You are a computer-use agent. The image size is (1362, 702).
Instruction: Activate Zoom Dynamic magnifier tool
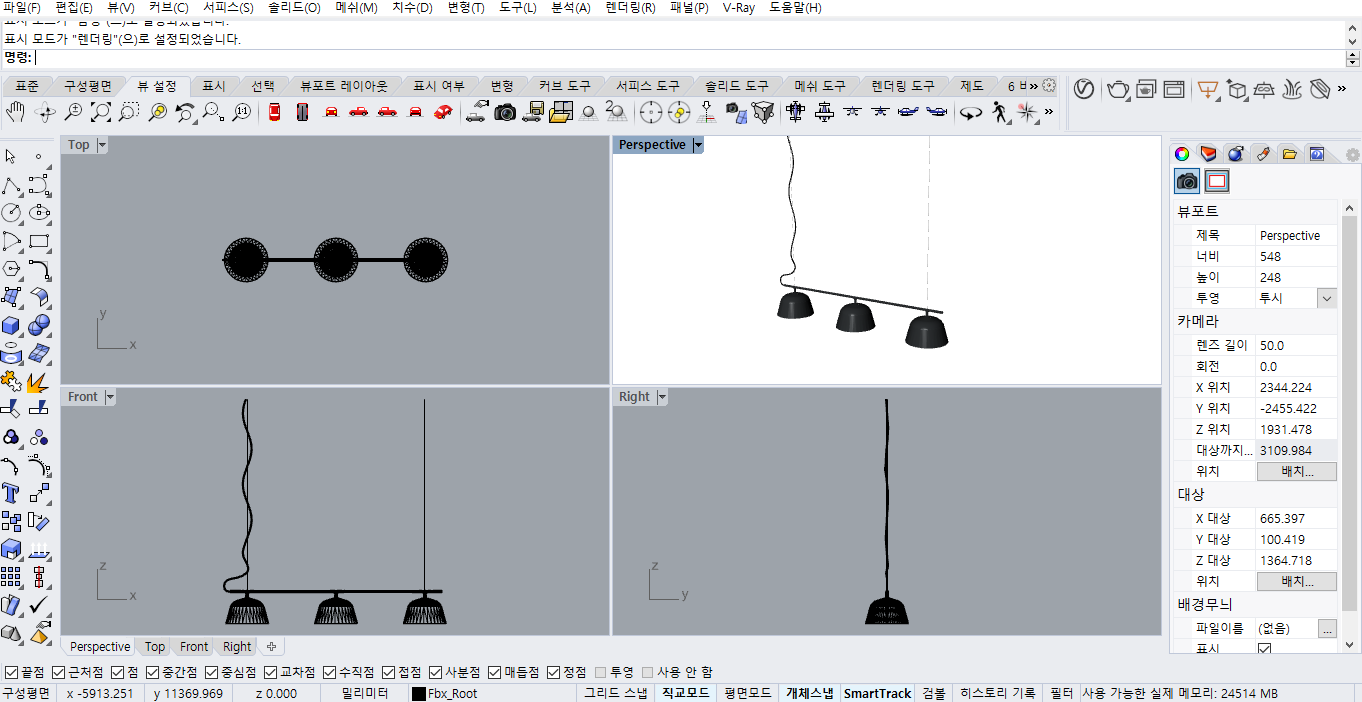click(x=73, y=112)
